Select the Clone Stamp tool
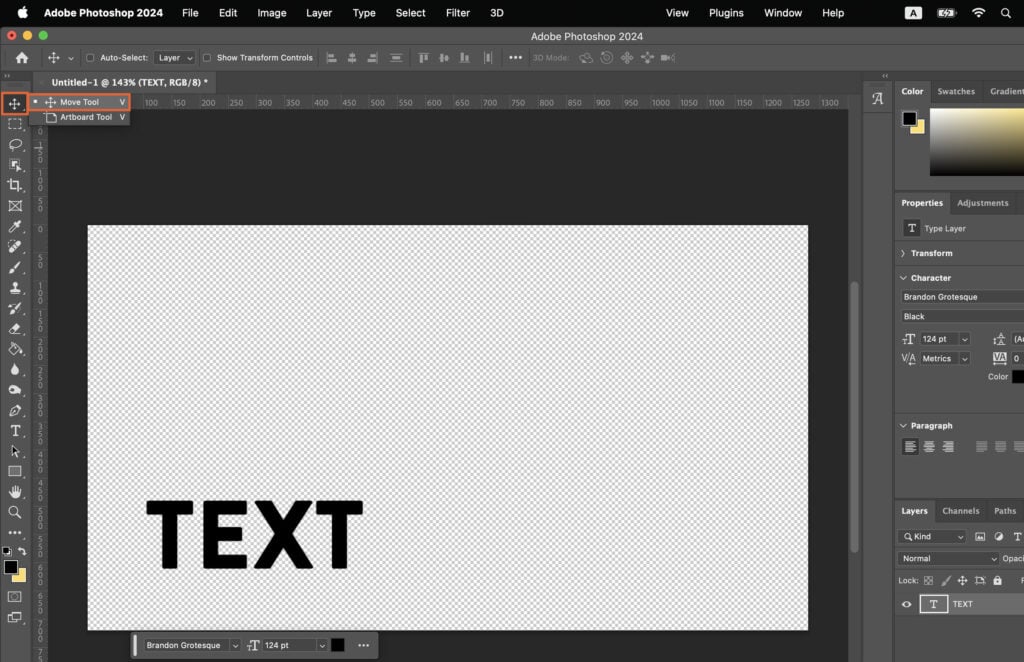The height and width of the screenshot is (662, 1024). (15, 288)
